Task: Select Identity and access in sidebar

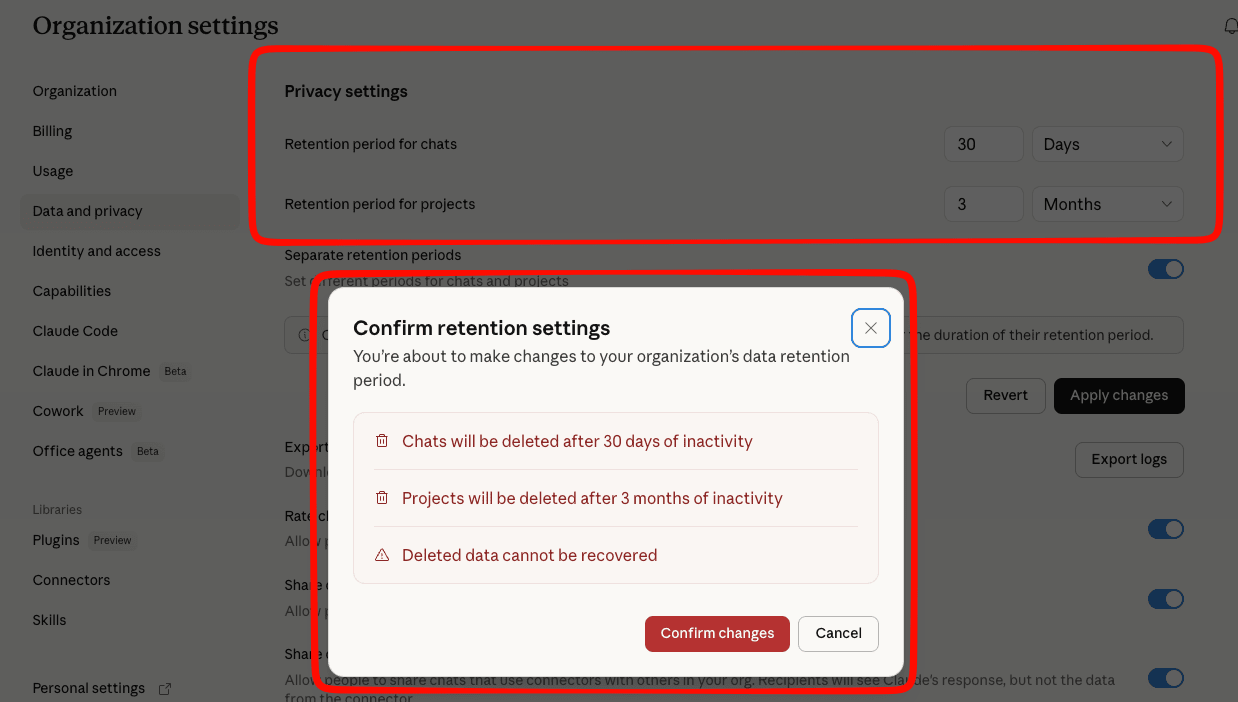Action: coord(96,251)
